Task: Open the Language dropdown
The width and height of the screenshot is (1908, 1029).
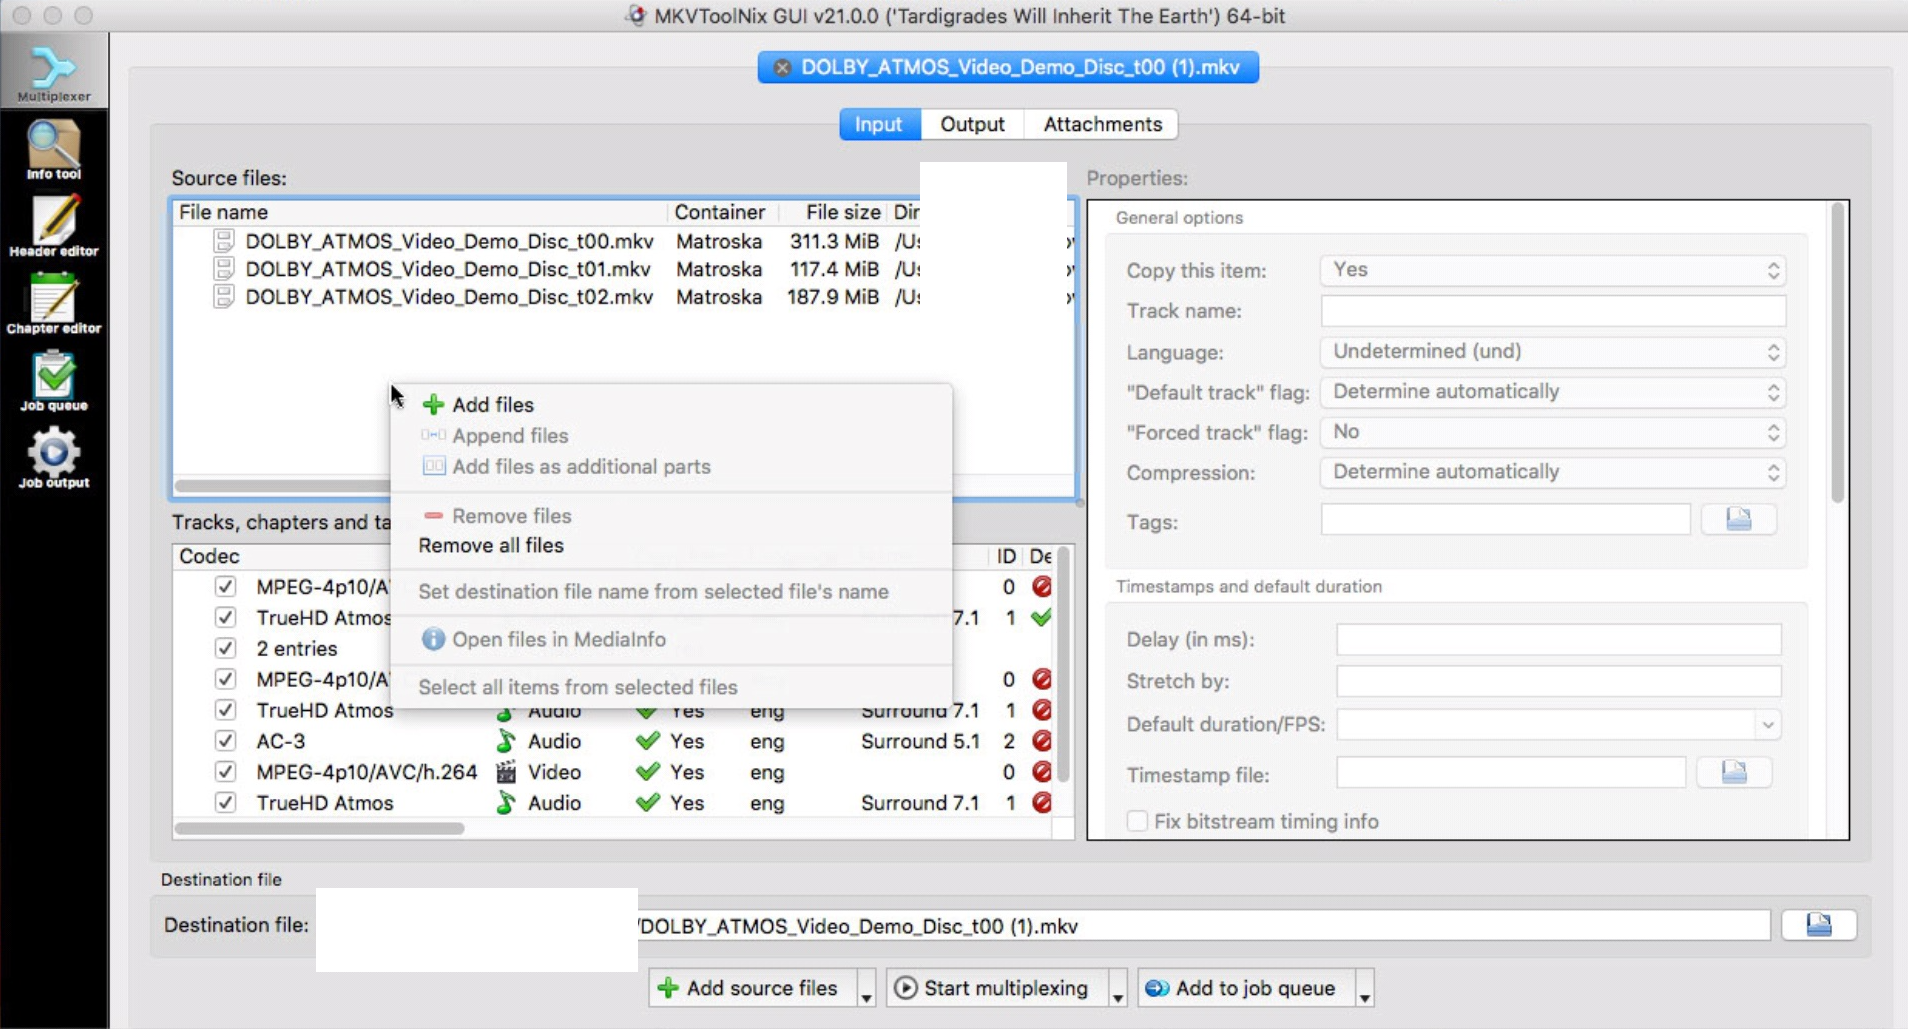Action: click(1553, 352)
